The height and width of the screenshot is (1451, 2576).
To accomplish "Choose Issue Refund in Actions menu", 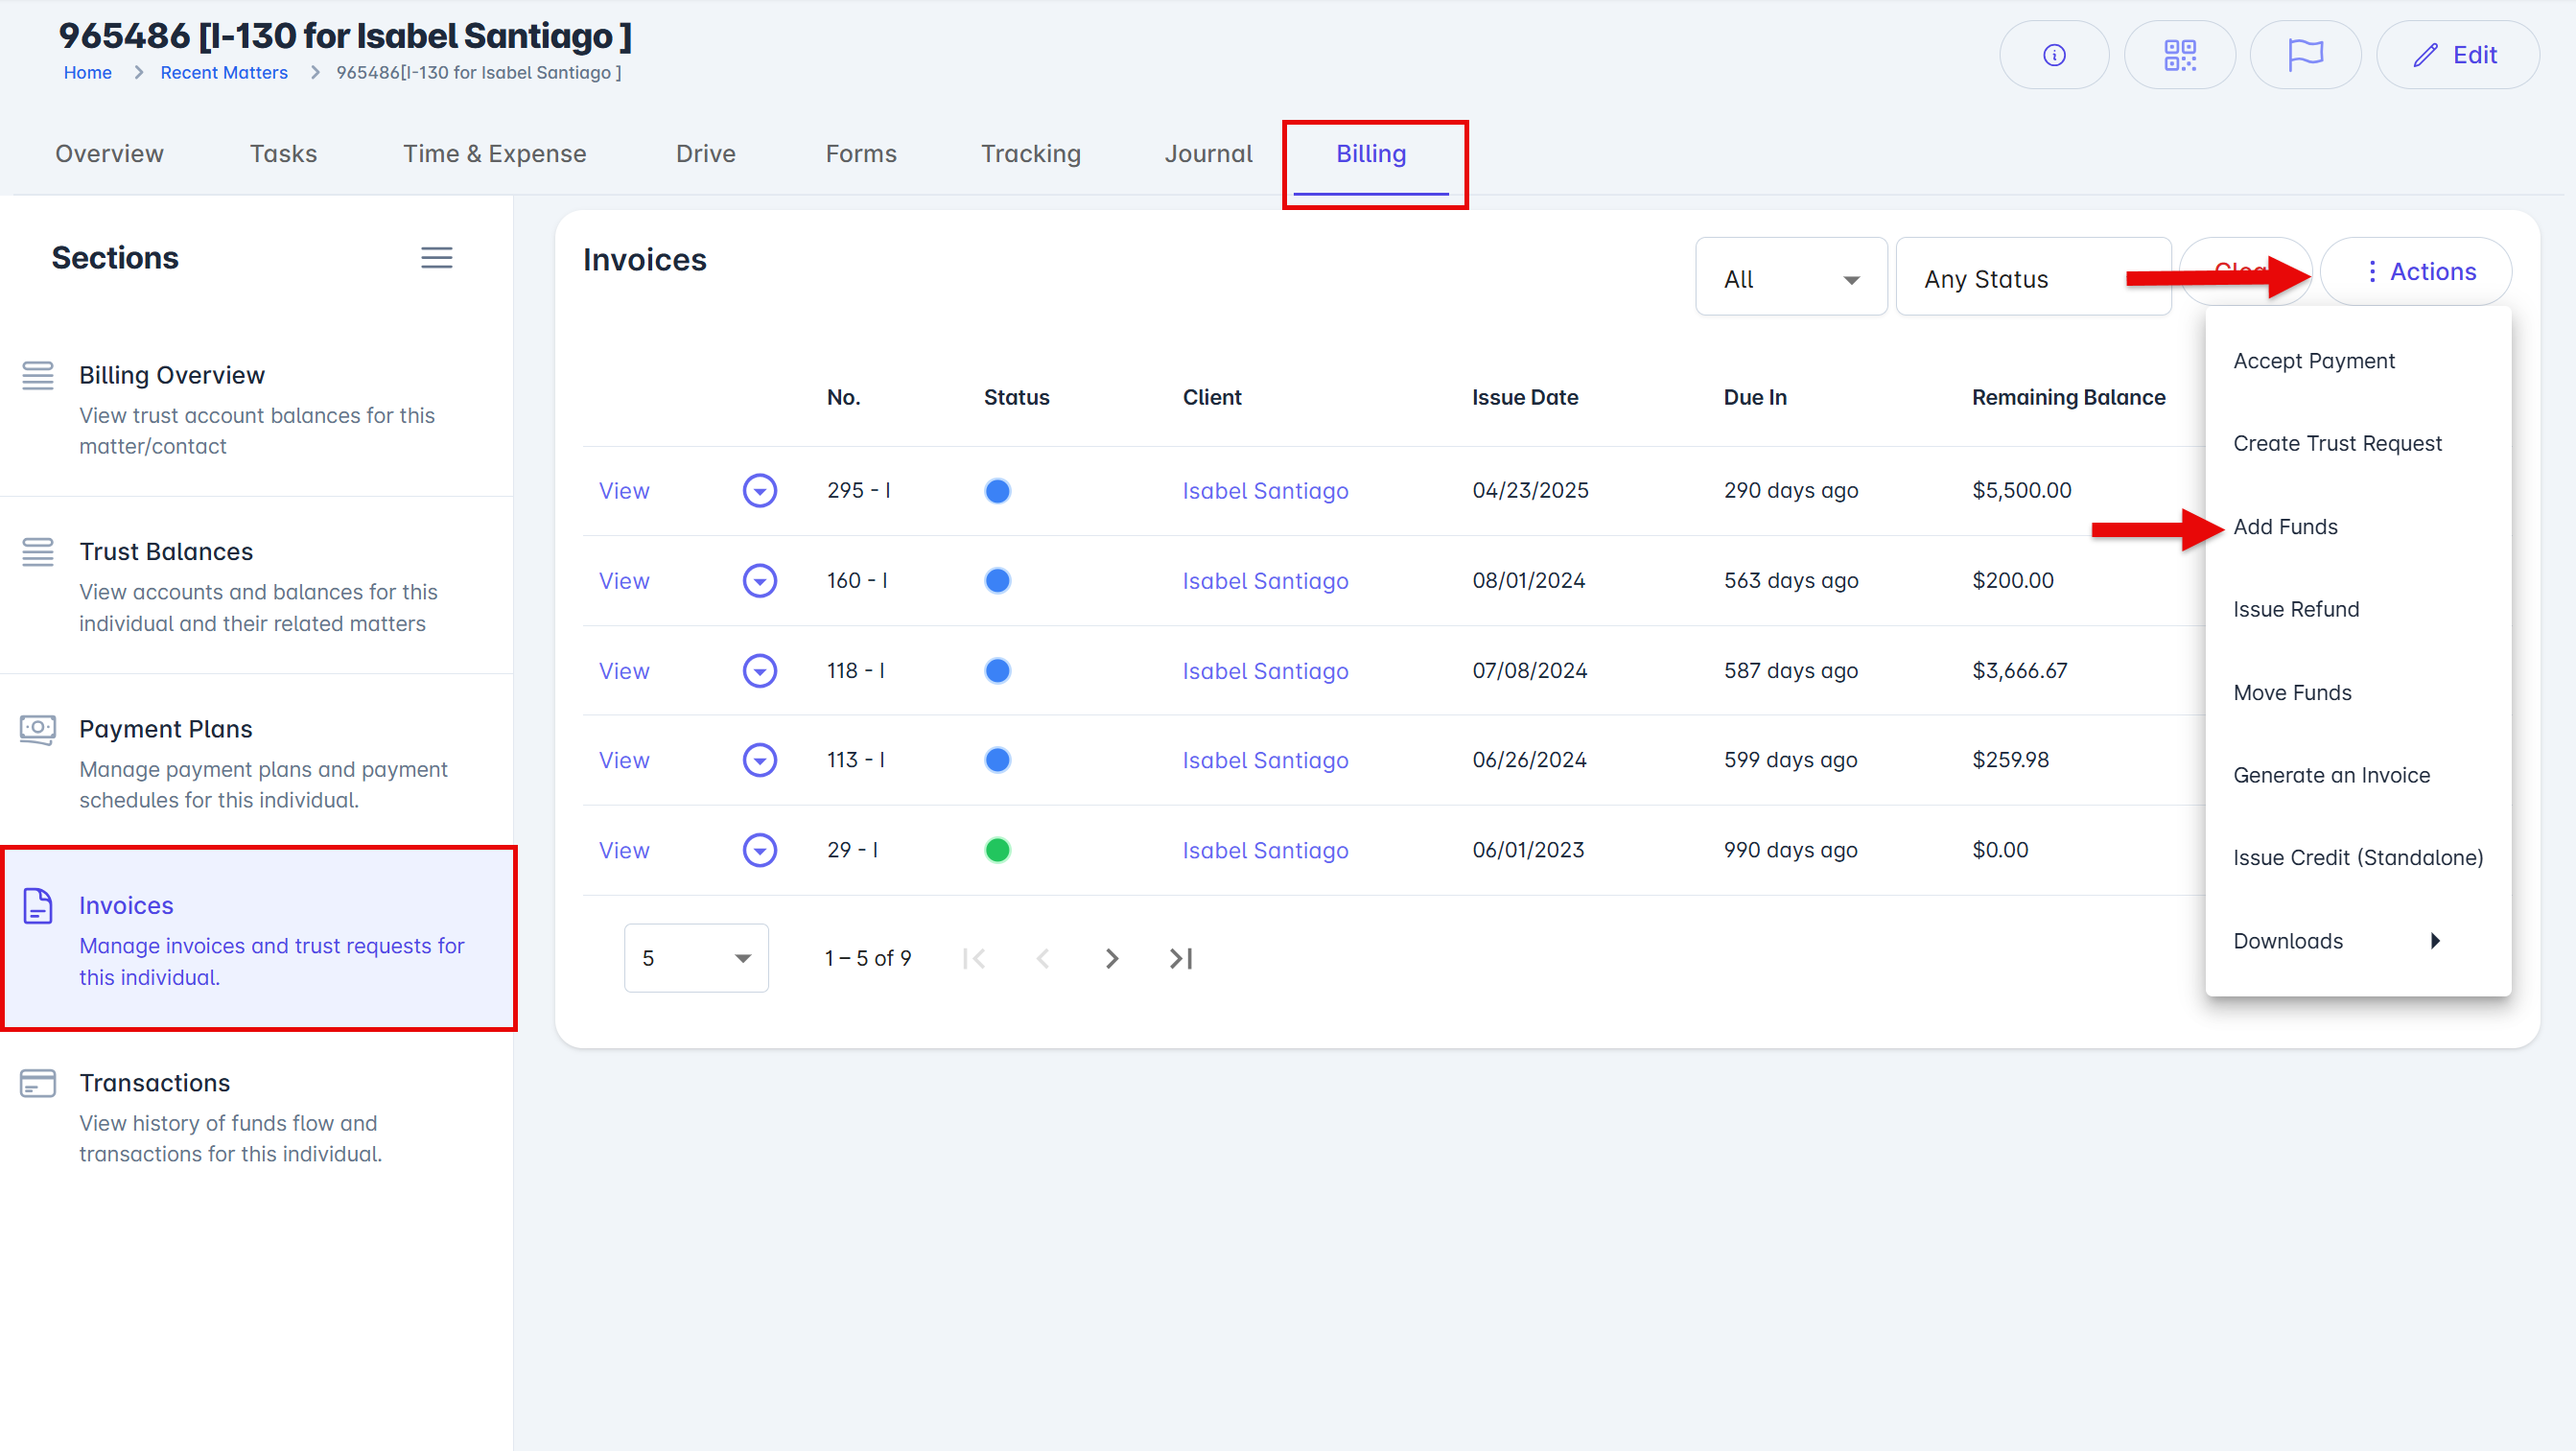I will click(x=2295, y=609).
